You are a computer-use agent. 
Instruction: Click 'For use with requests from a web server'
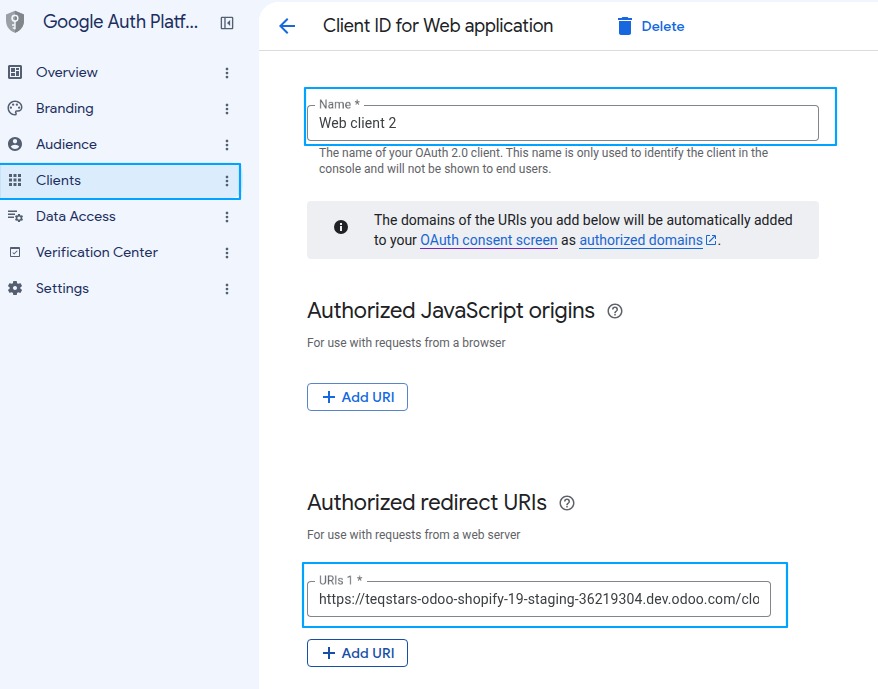(x=413, y=534)
